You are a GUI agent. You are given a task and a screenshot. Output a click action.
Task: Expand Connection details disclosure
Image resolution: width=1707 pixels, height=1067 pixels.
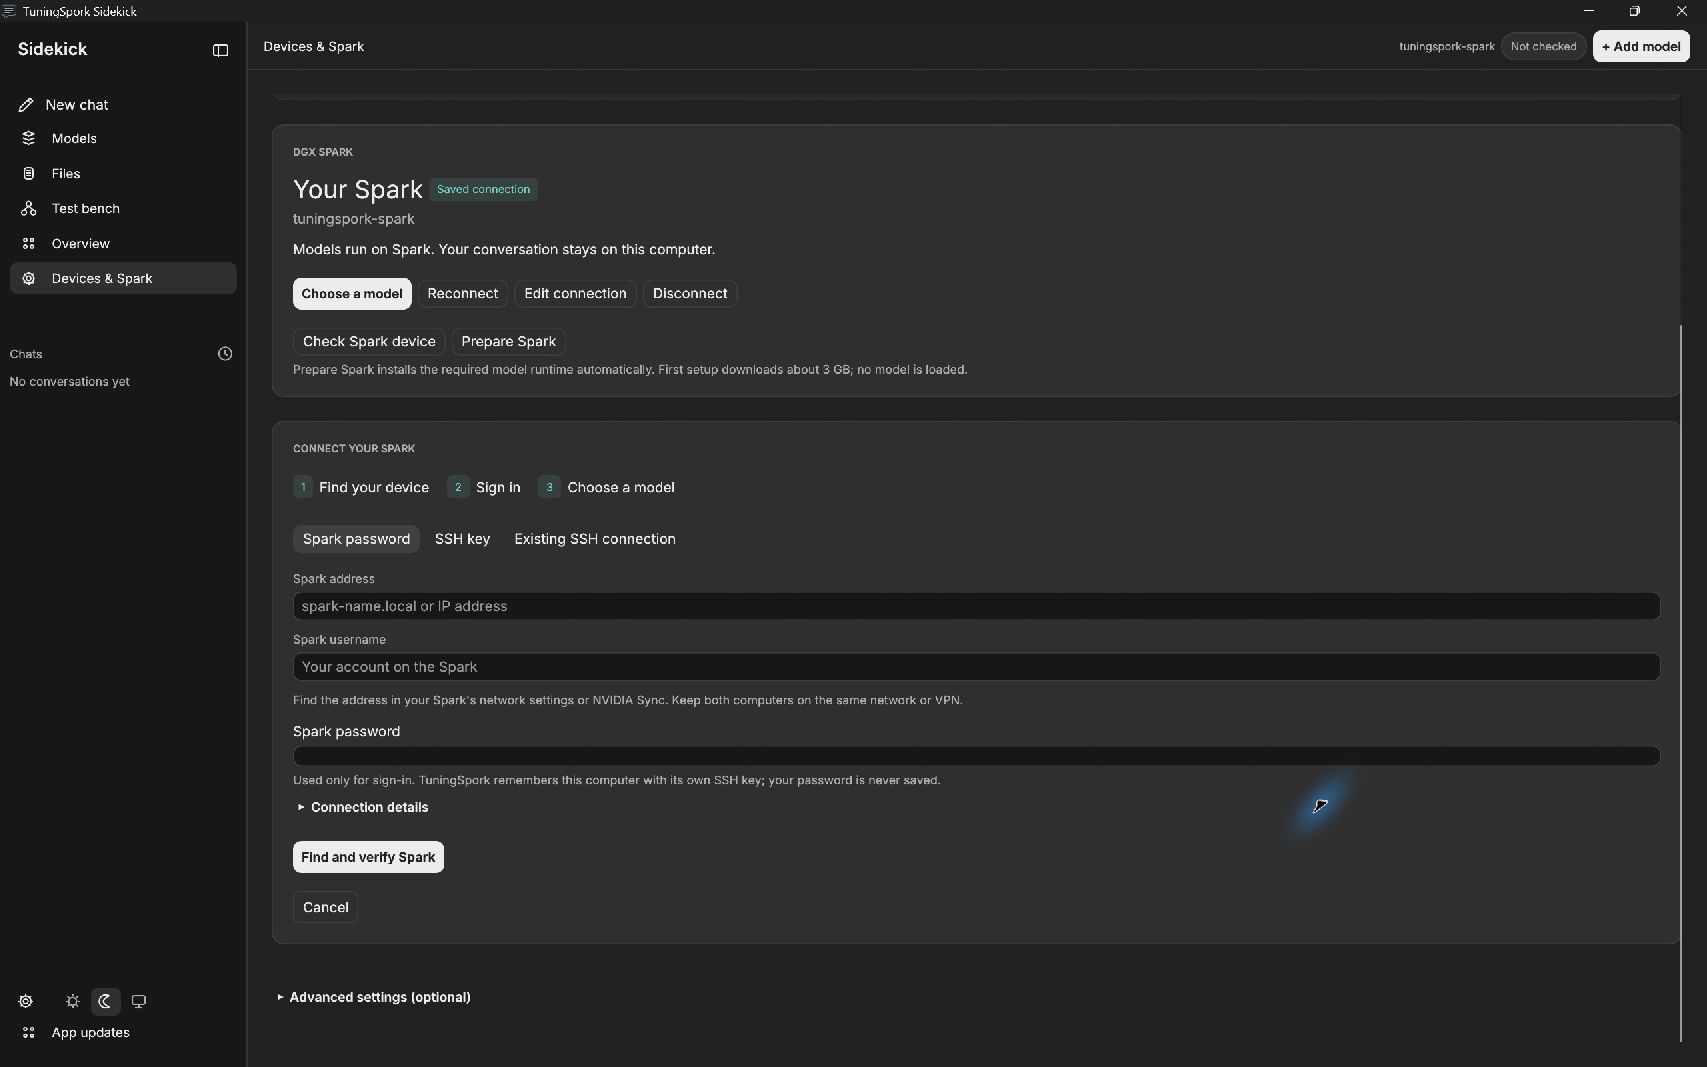(x=362, y=807)
